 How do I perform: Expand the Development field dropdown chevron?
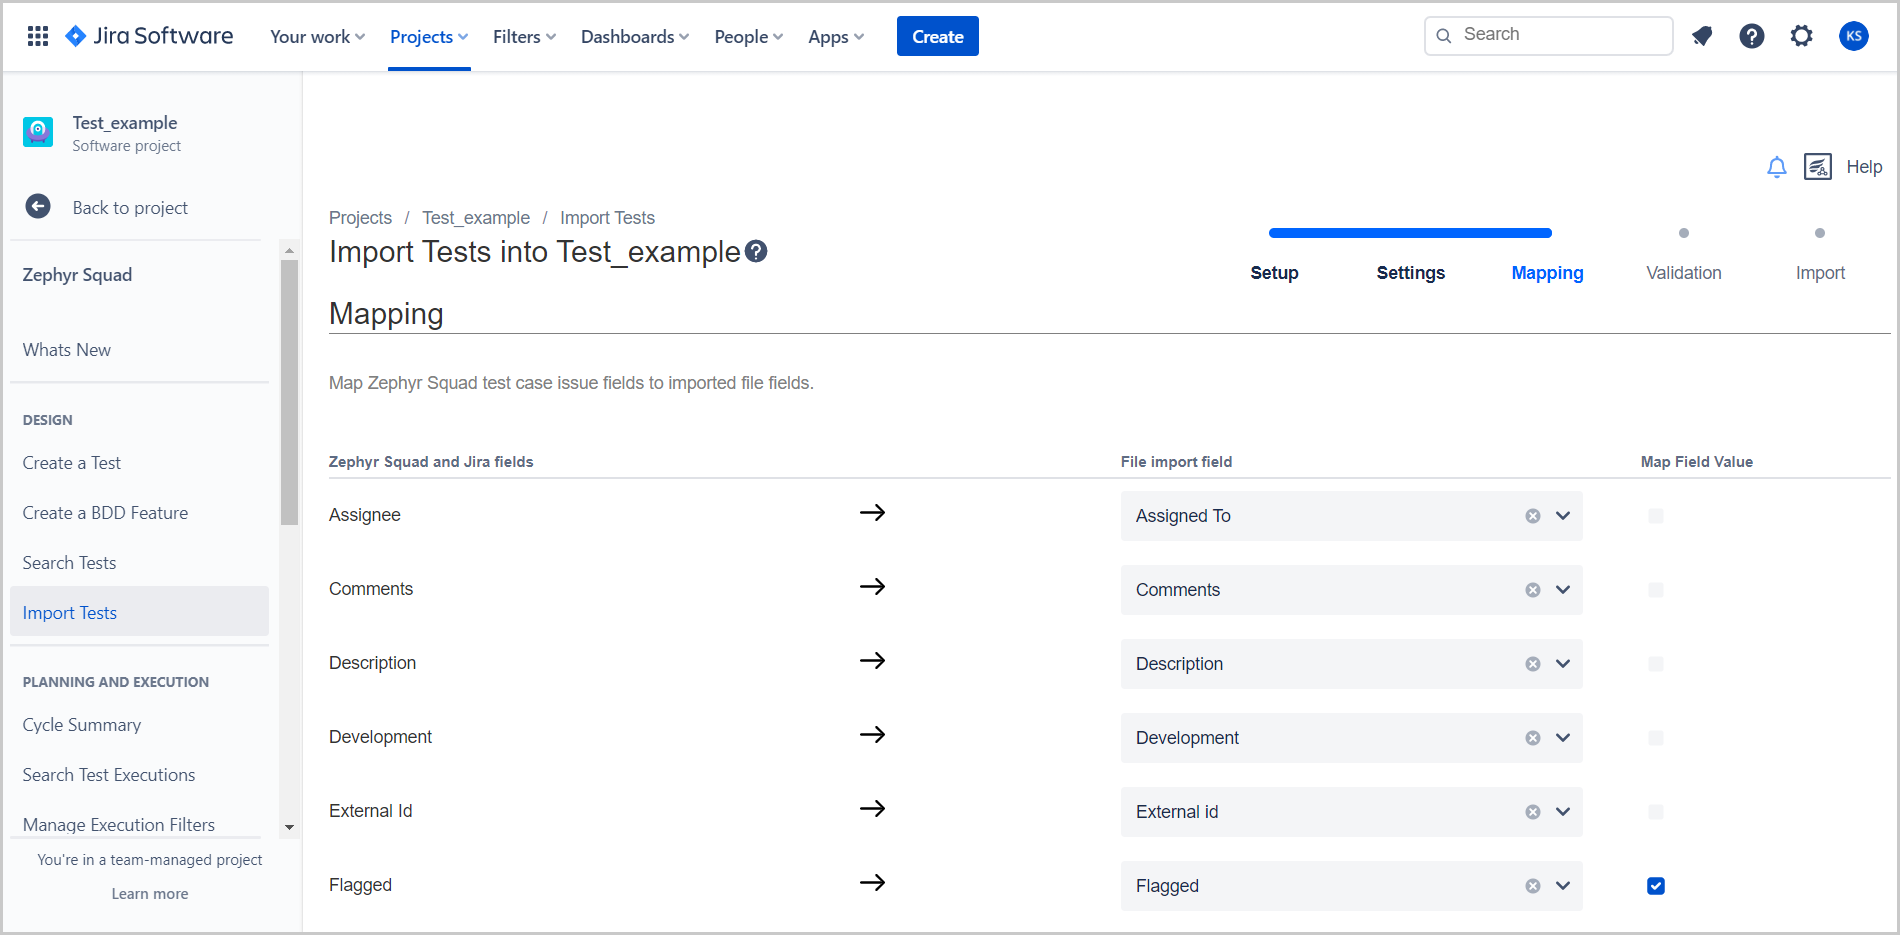point(1563,738)
